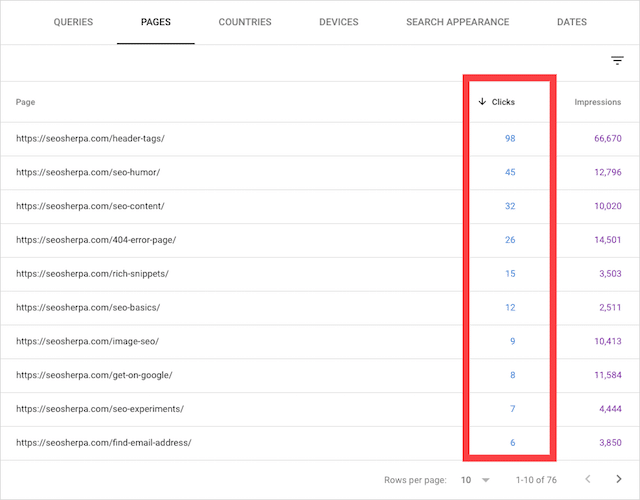
Task: Select the Pages tab
Action: pyautogui.click(x=156, y=22)
